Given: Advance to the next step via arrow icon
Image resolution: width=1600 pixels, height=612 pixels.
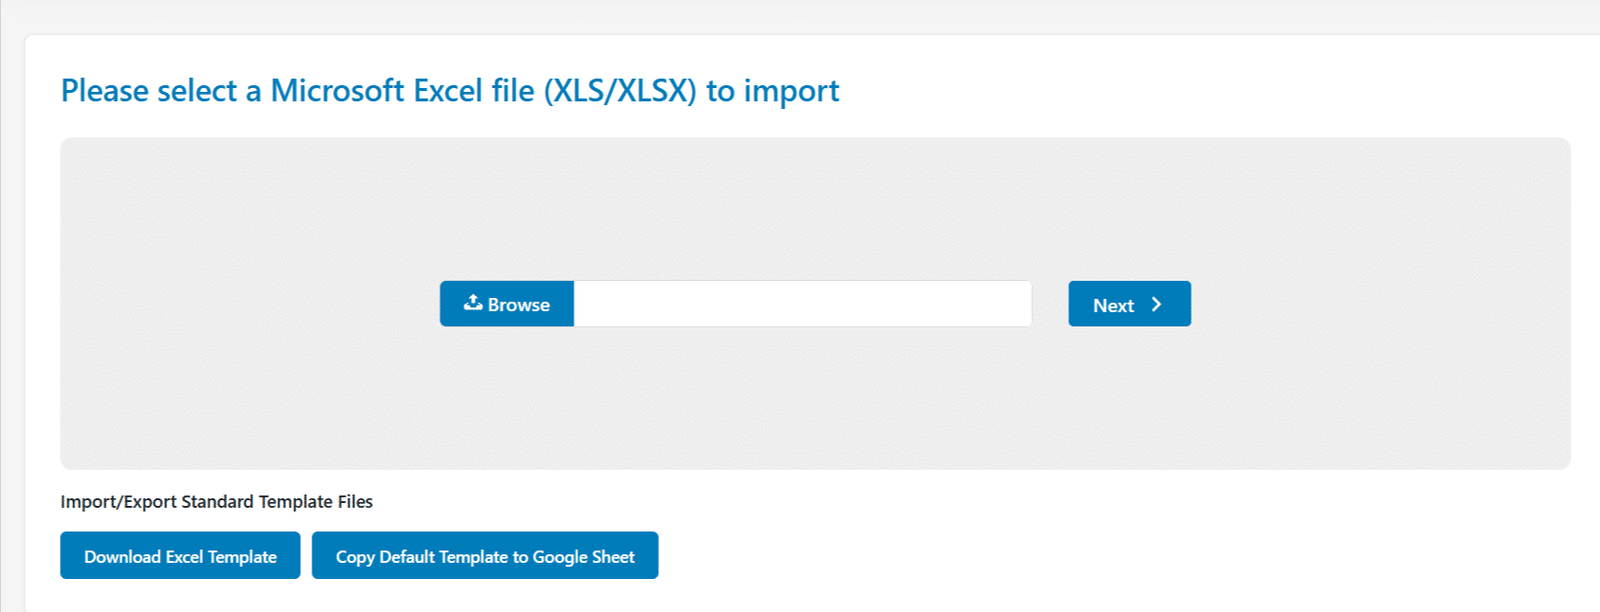Looking at the screenshot, I should [1156, 304].
